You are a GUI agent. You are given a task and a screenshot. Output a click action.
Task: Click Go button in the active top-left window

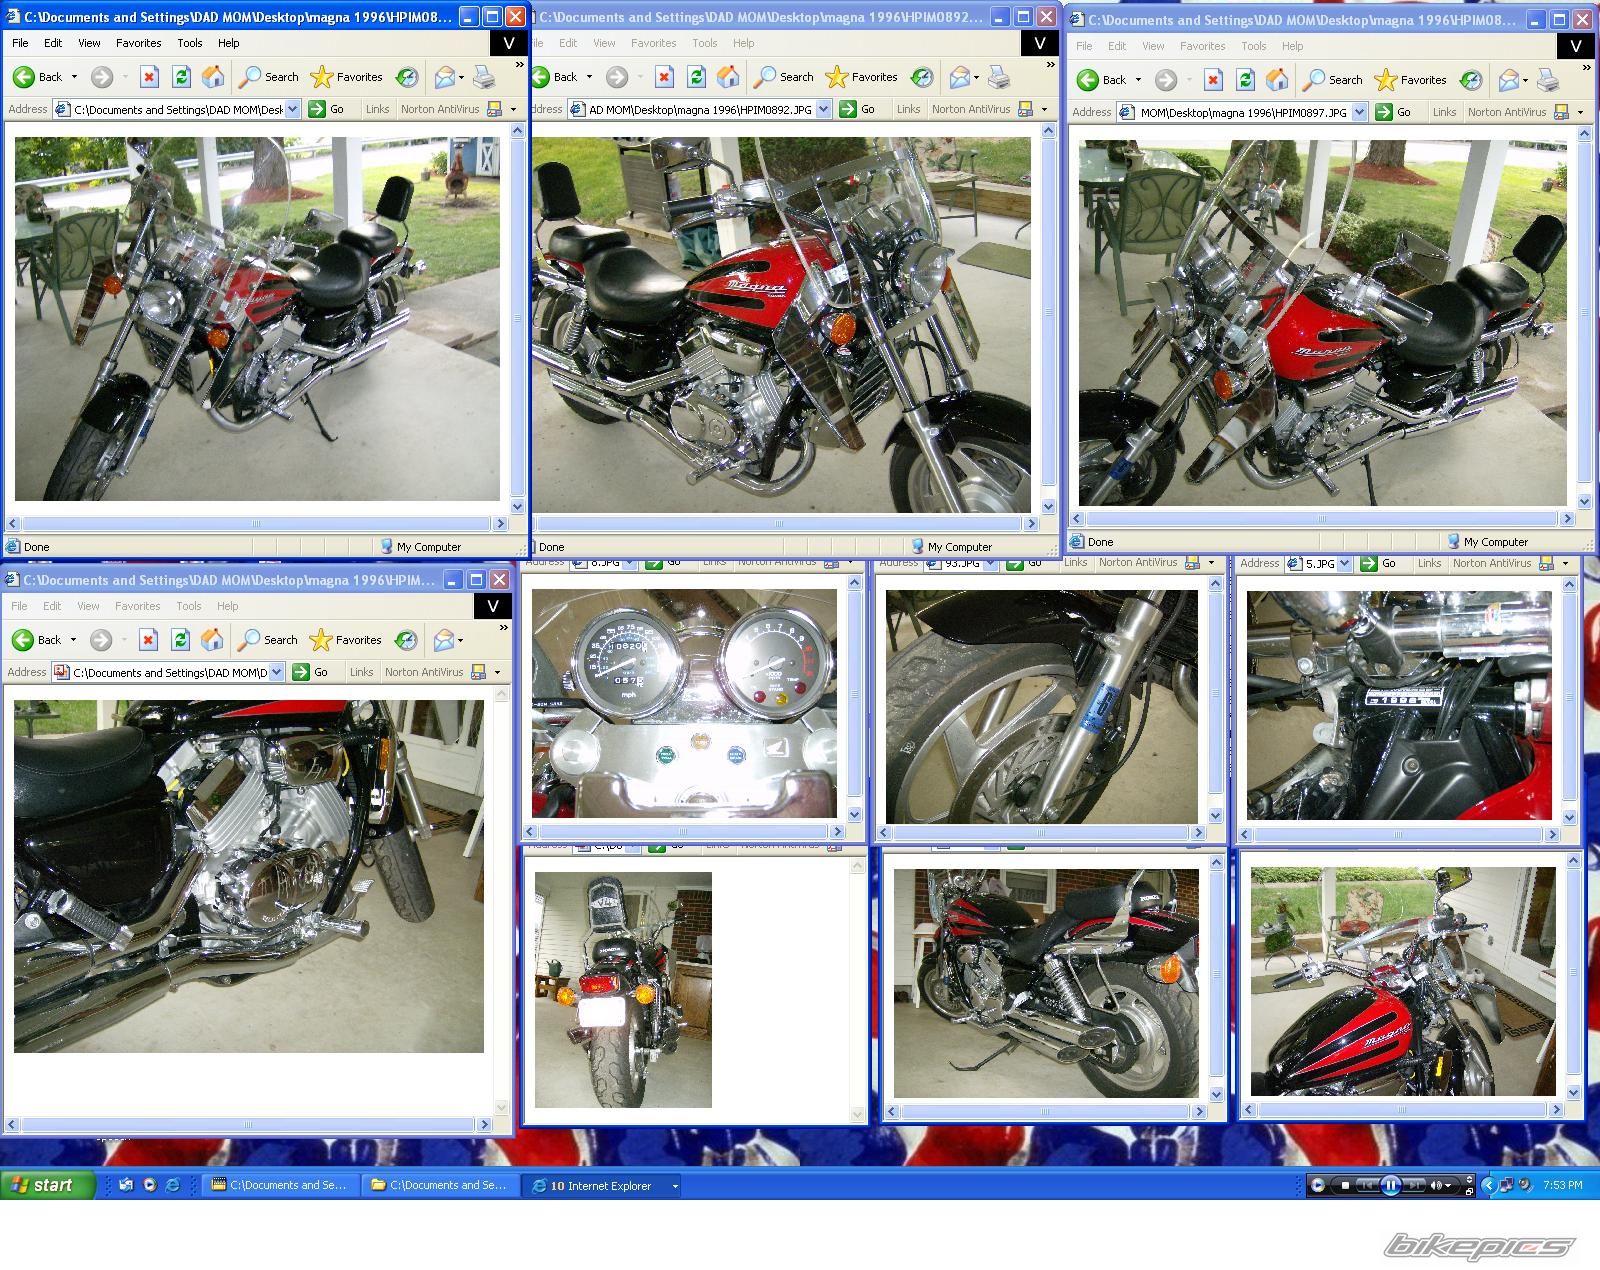tap(326, 110)
